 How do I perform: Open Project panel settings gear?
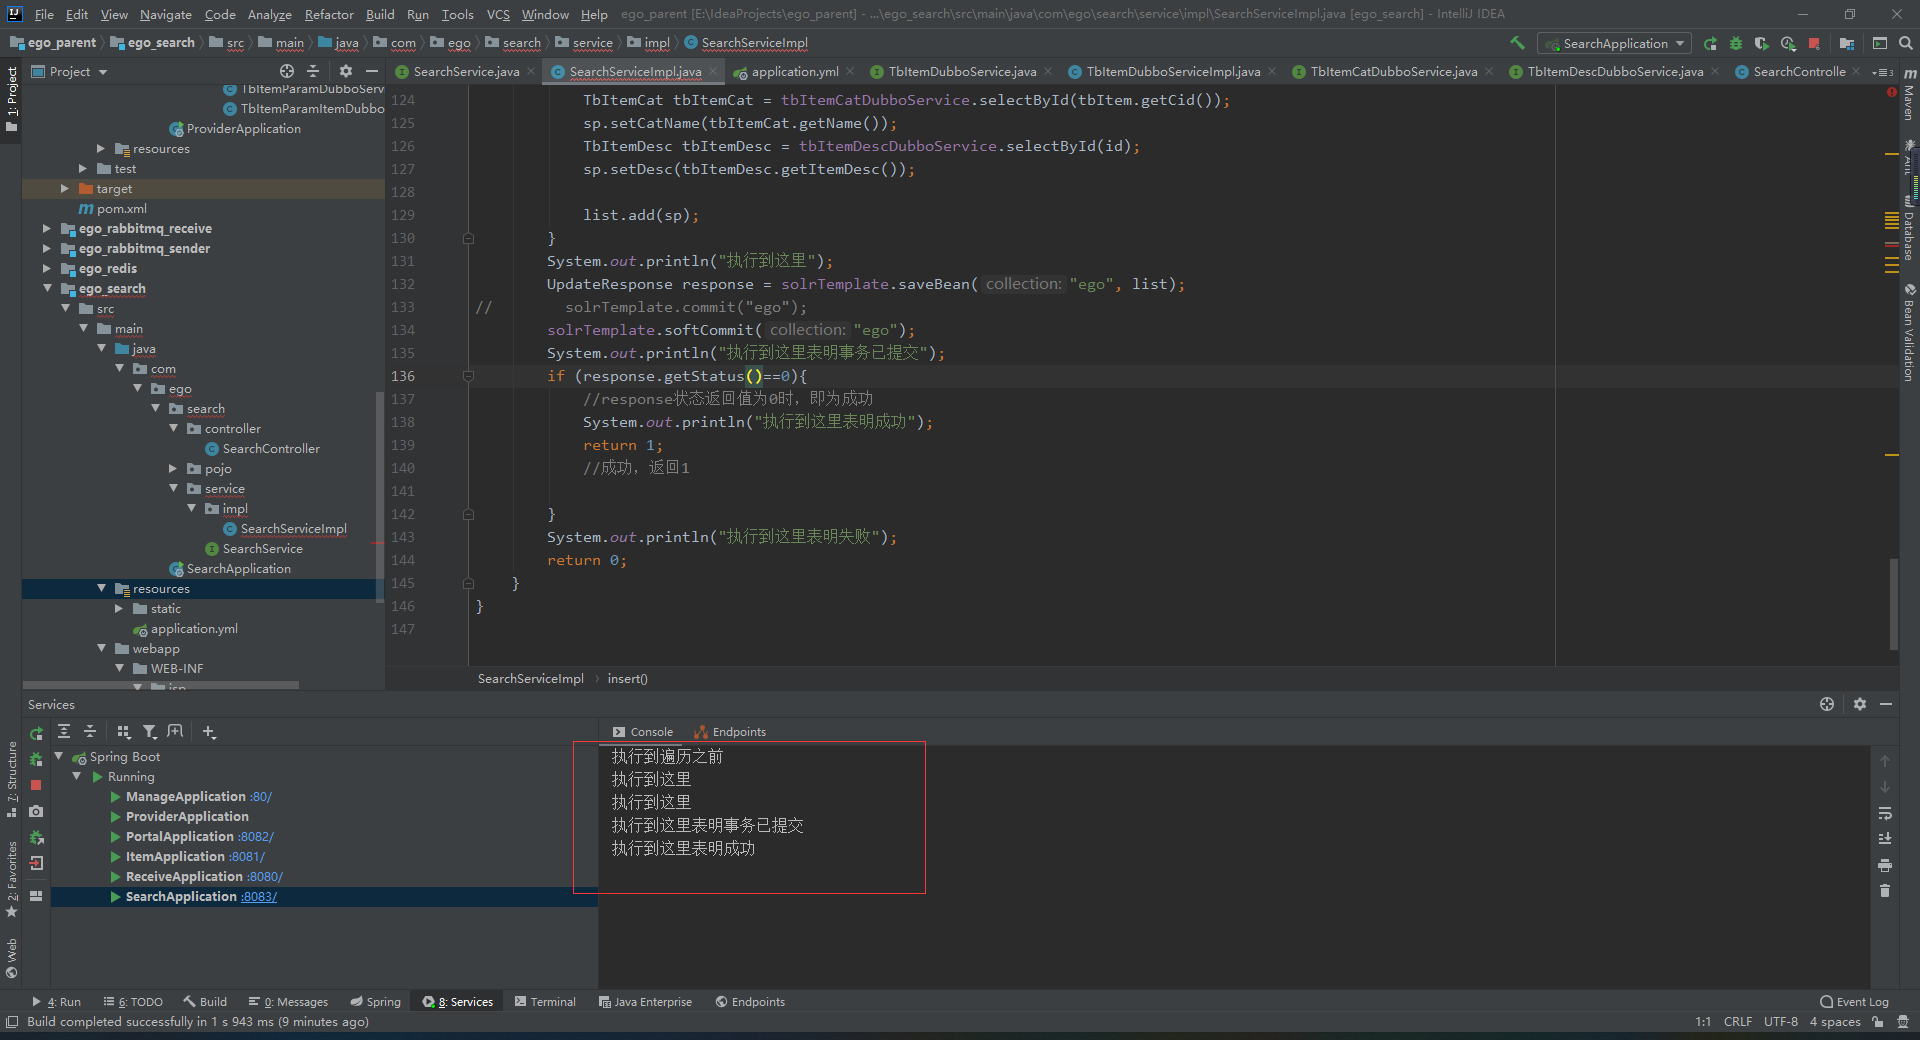pos(346,71)
